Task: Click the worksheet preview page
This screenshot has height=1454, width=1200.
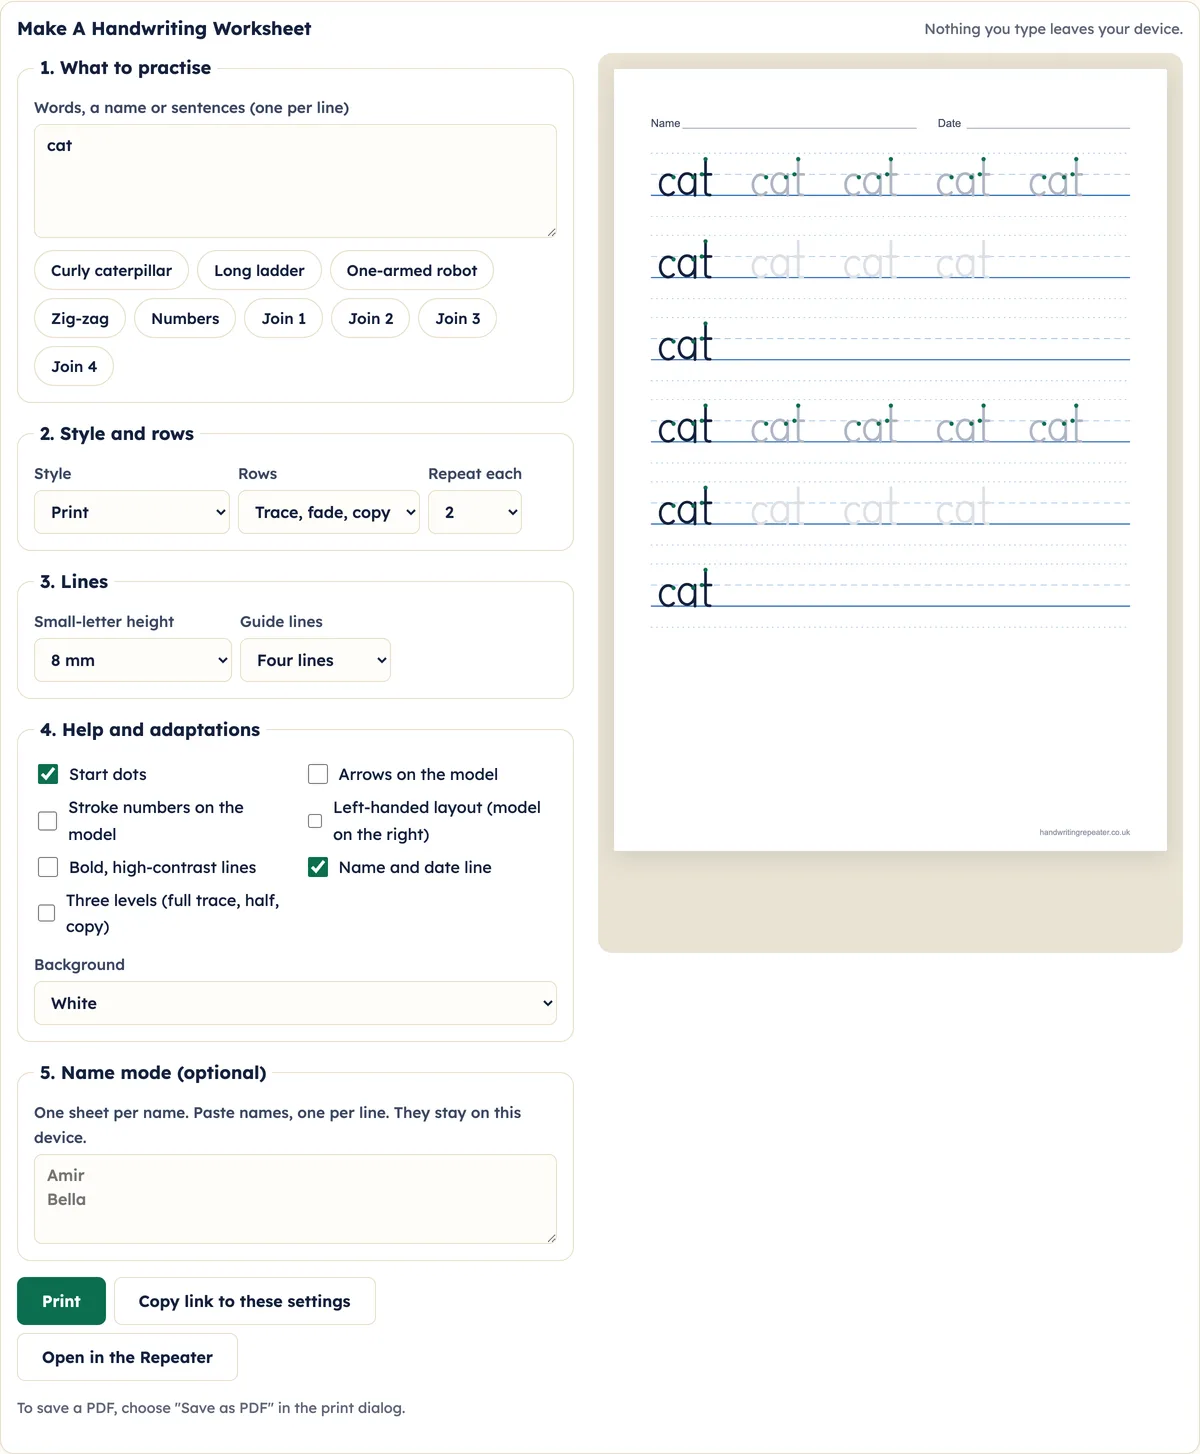Action: tap(890, 460)
